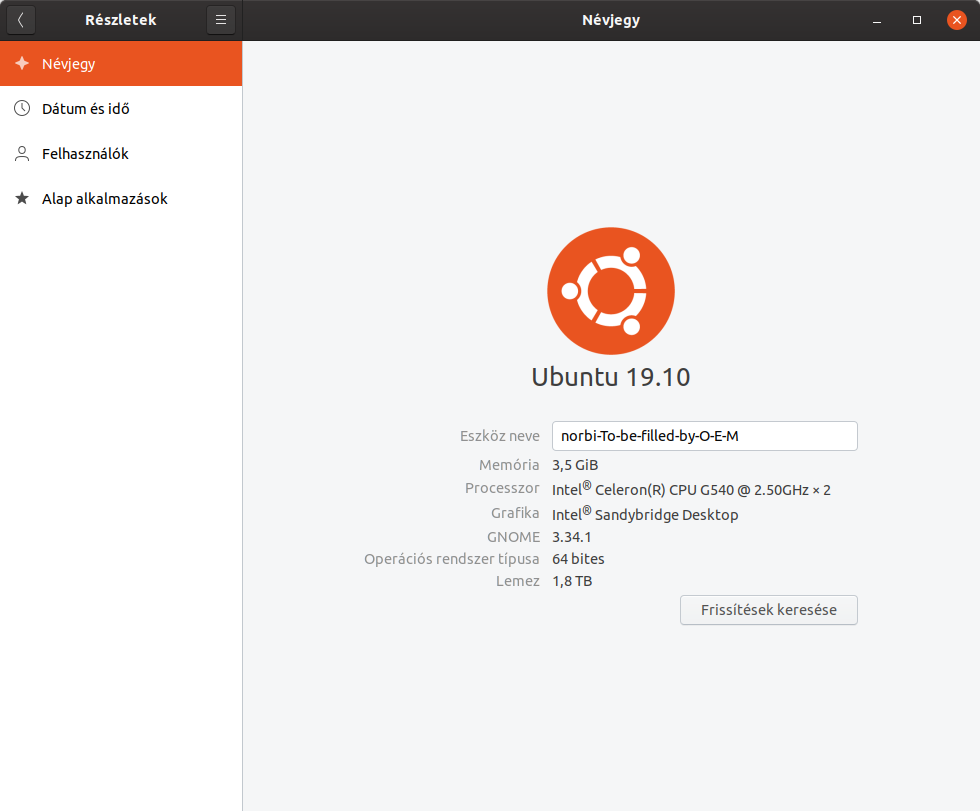Click the graphics value Intel Sandybridge Desktop
This screenshot has height=811, width=980.
(x=645, y=514)
